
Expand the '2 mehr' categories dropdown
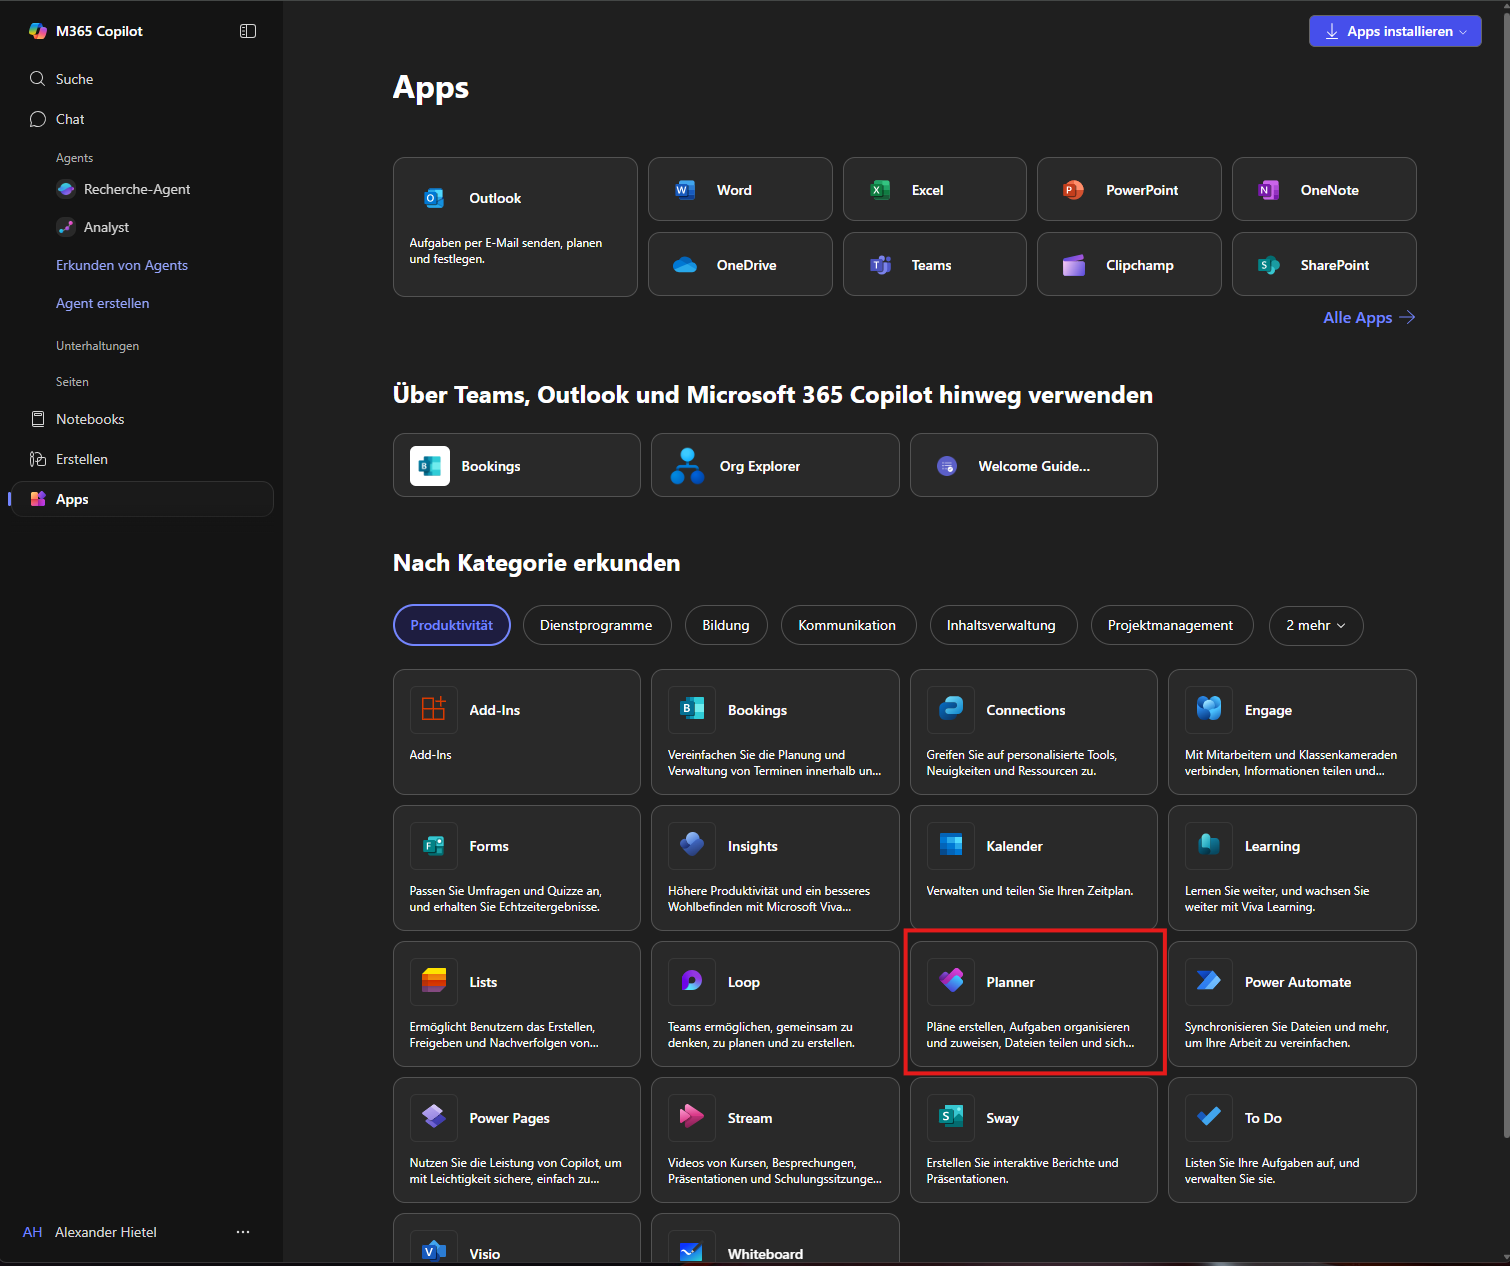(x=1315, y=625)
